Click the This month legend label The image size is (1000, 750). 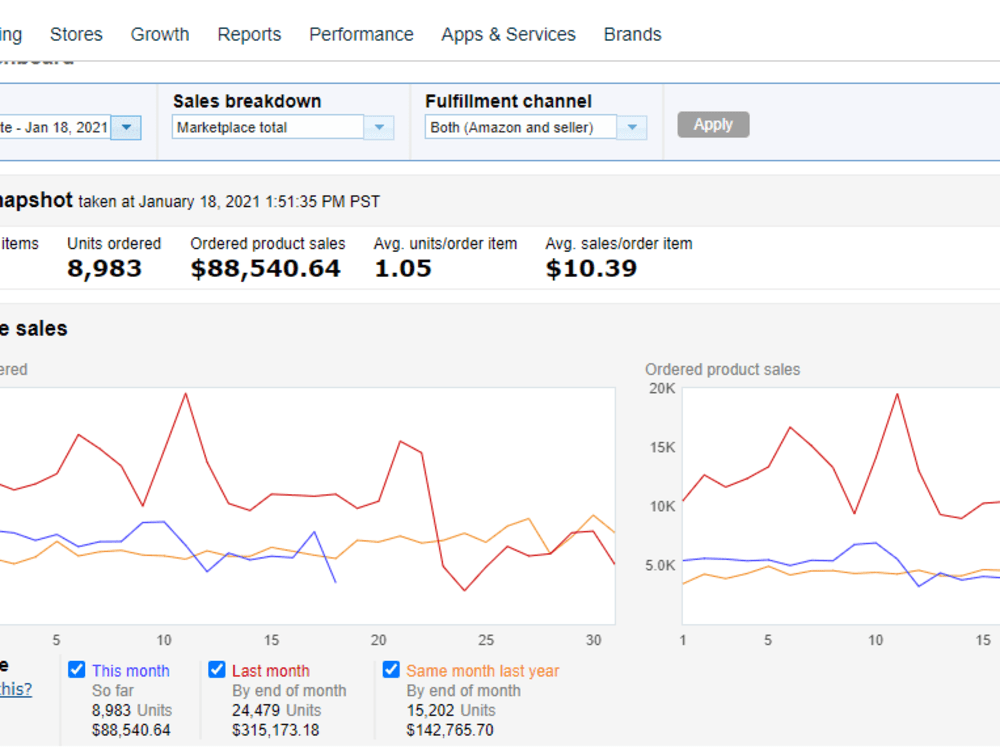(x=131, y=671)
